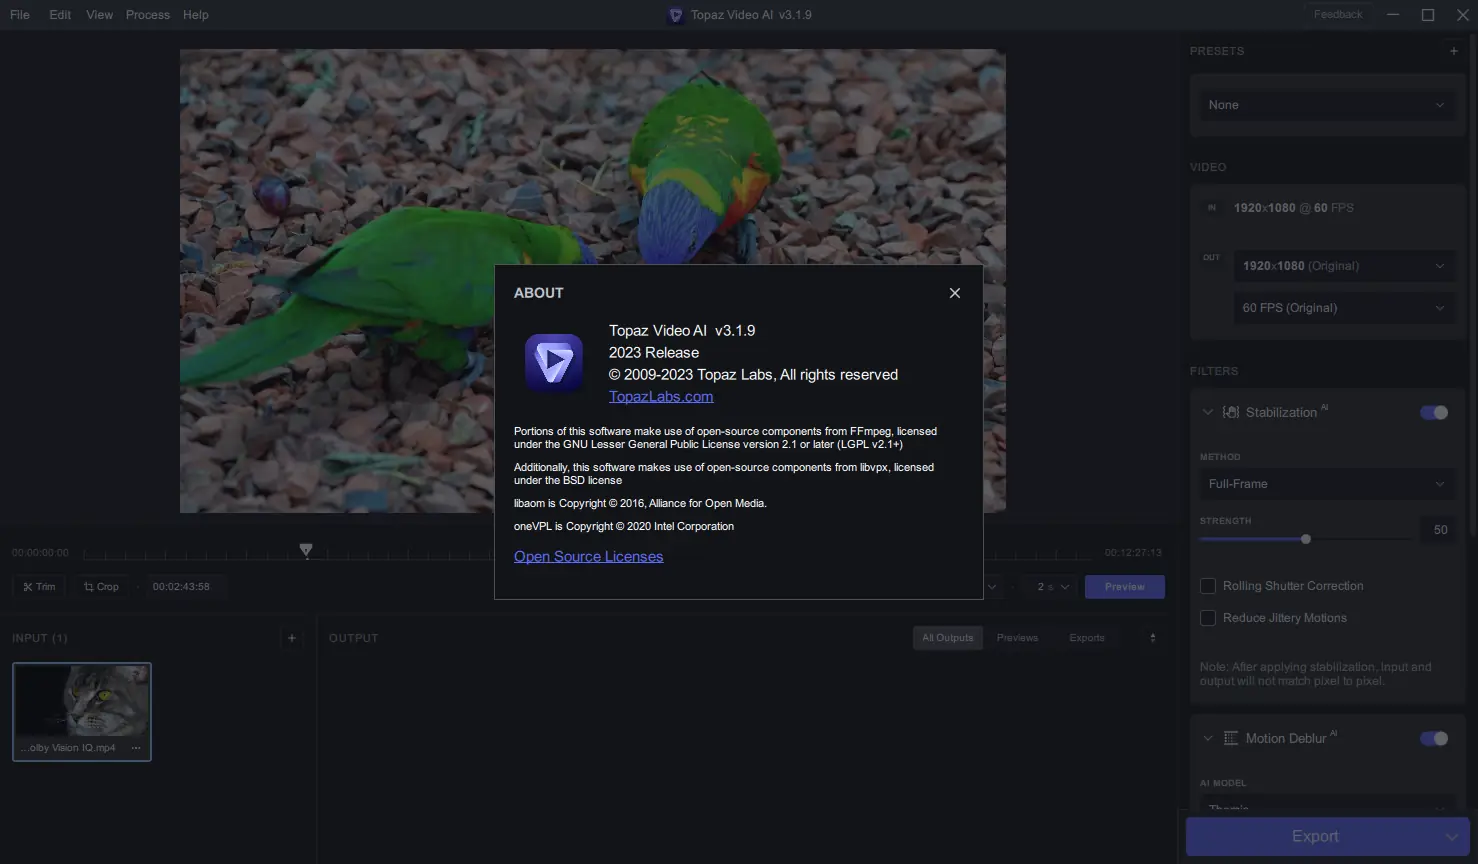Click the Topaz icon in the title bar
Viewport: 1478px width, 864px height.
pos(676,15)
